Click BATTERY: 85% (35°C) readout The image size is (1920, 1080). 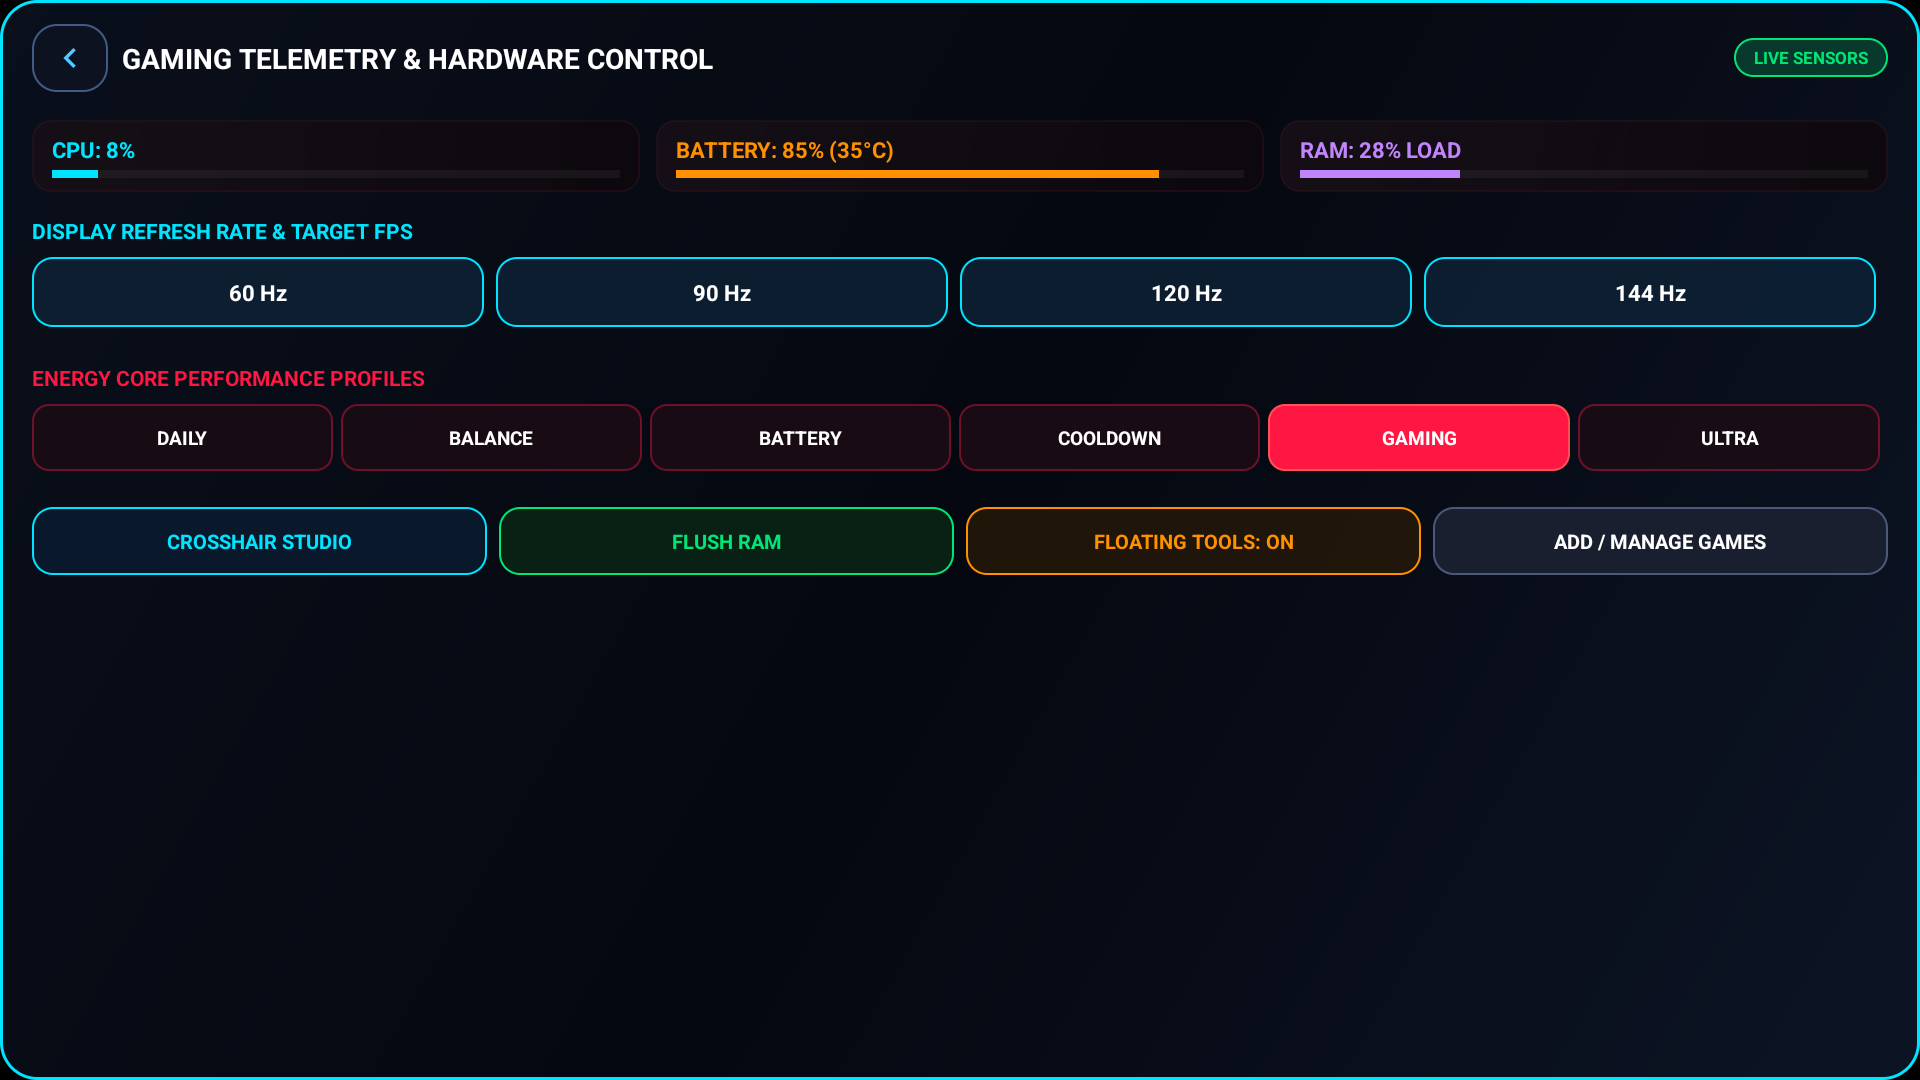pos(785,150)
